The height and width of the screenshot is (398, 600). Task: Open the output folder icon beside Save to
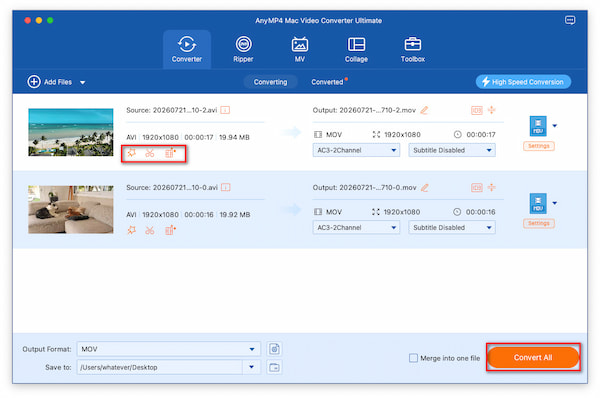coord(274,367)
